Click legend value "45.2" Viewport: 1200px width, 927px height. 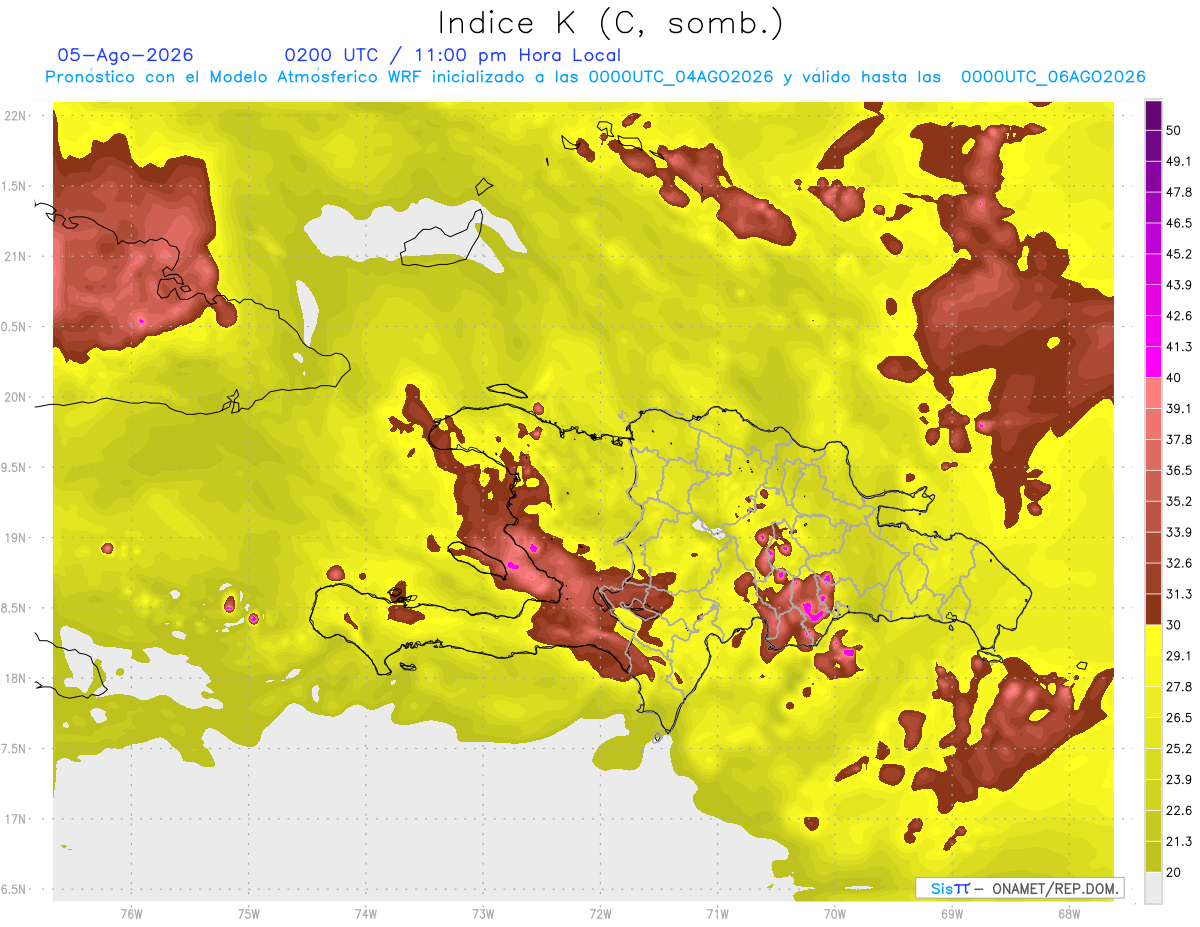pos(1178,254)
